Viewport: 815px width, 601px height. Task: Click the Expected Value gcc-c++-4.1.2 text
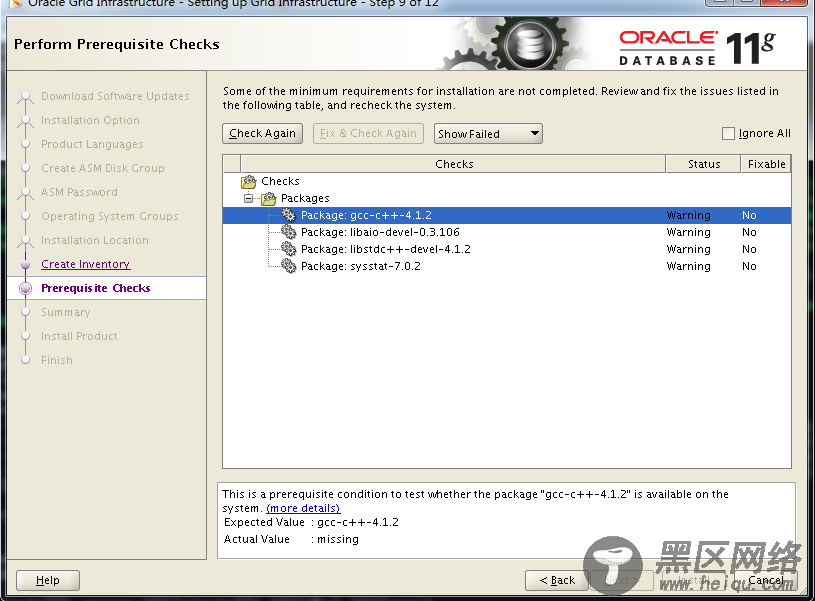pyautogui.click(x=358, y=522)
